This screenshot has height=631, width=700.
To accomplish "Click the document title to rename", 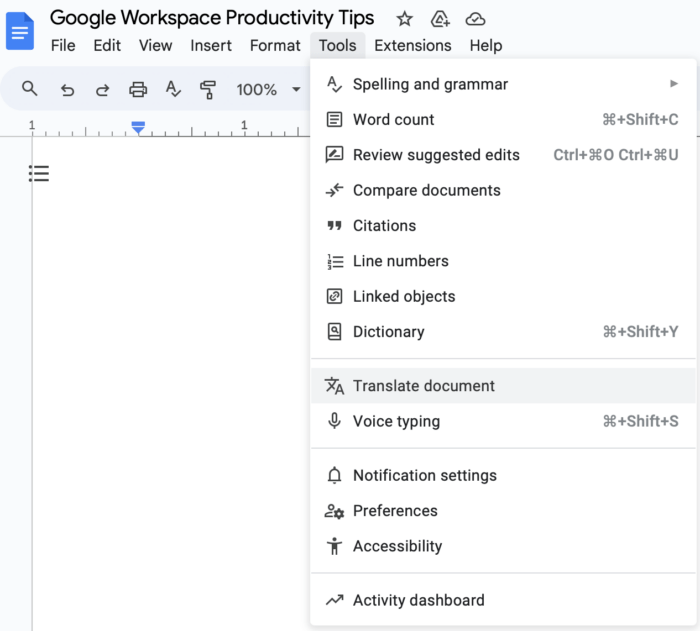I will click(212, 18).
